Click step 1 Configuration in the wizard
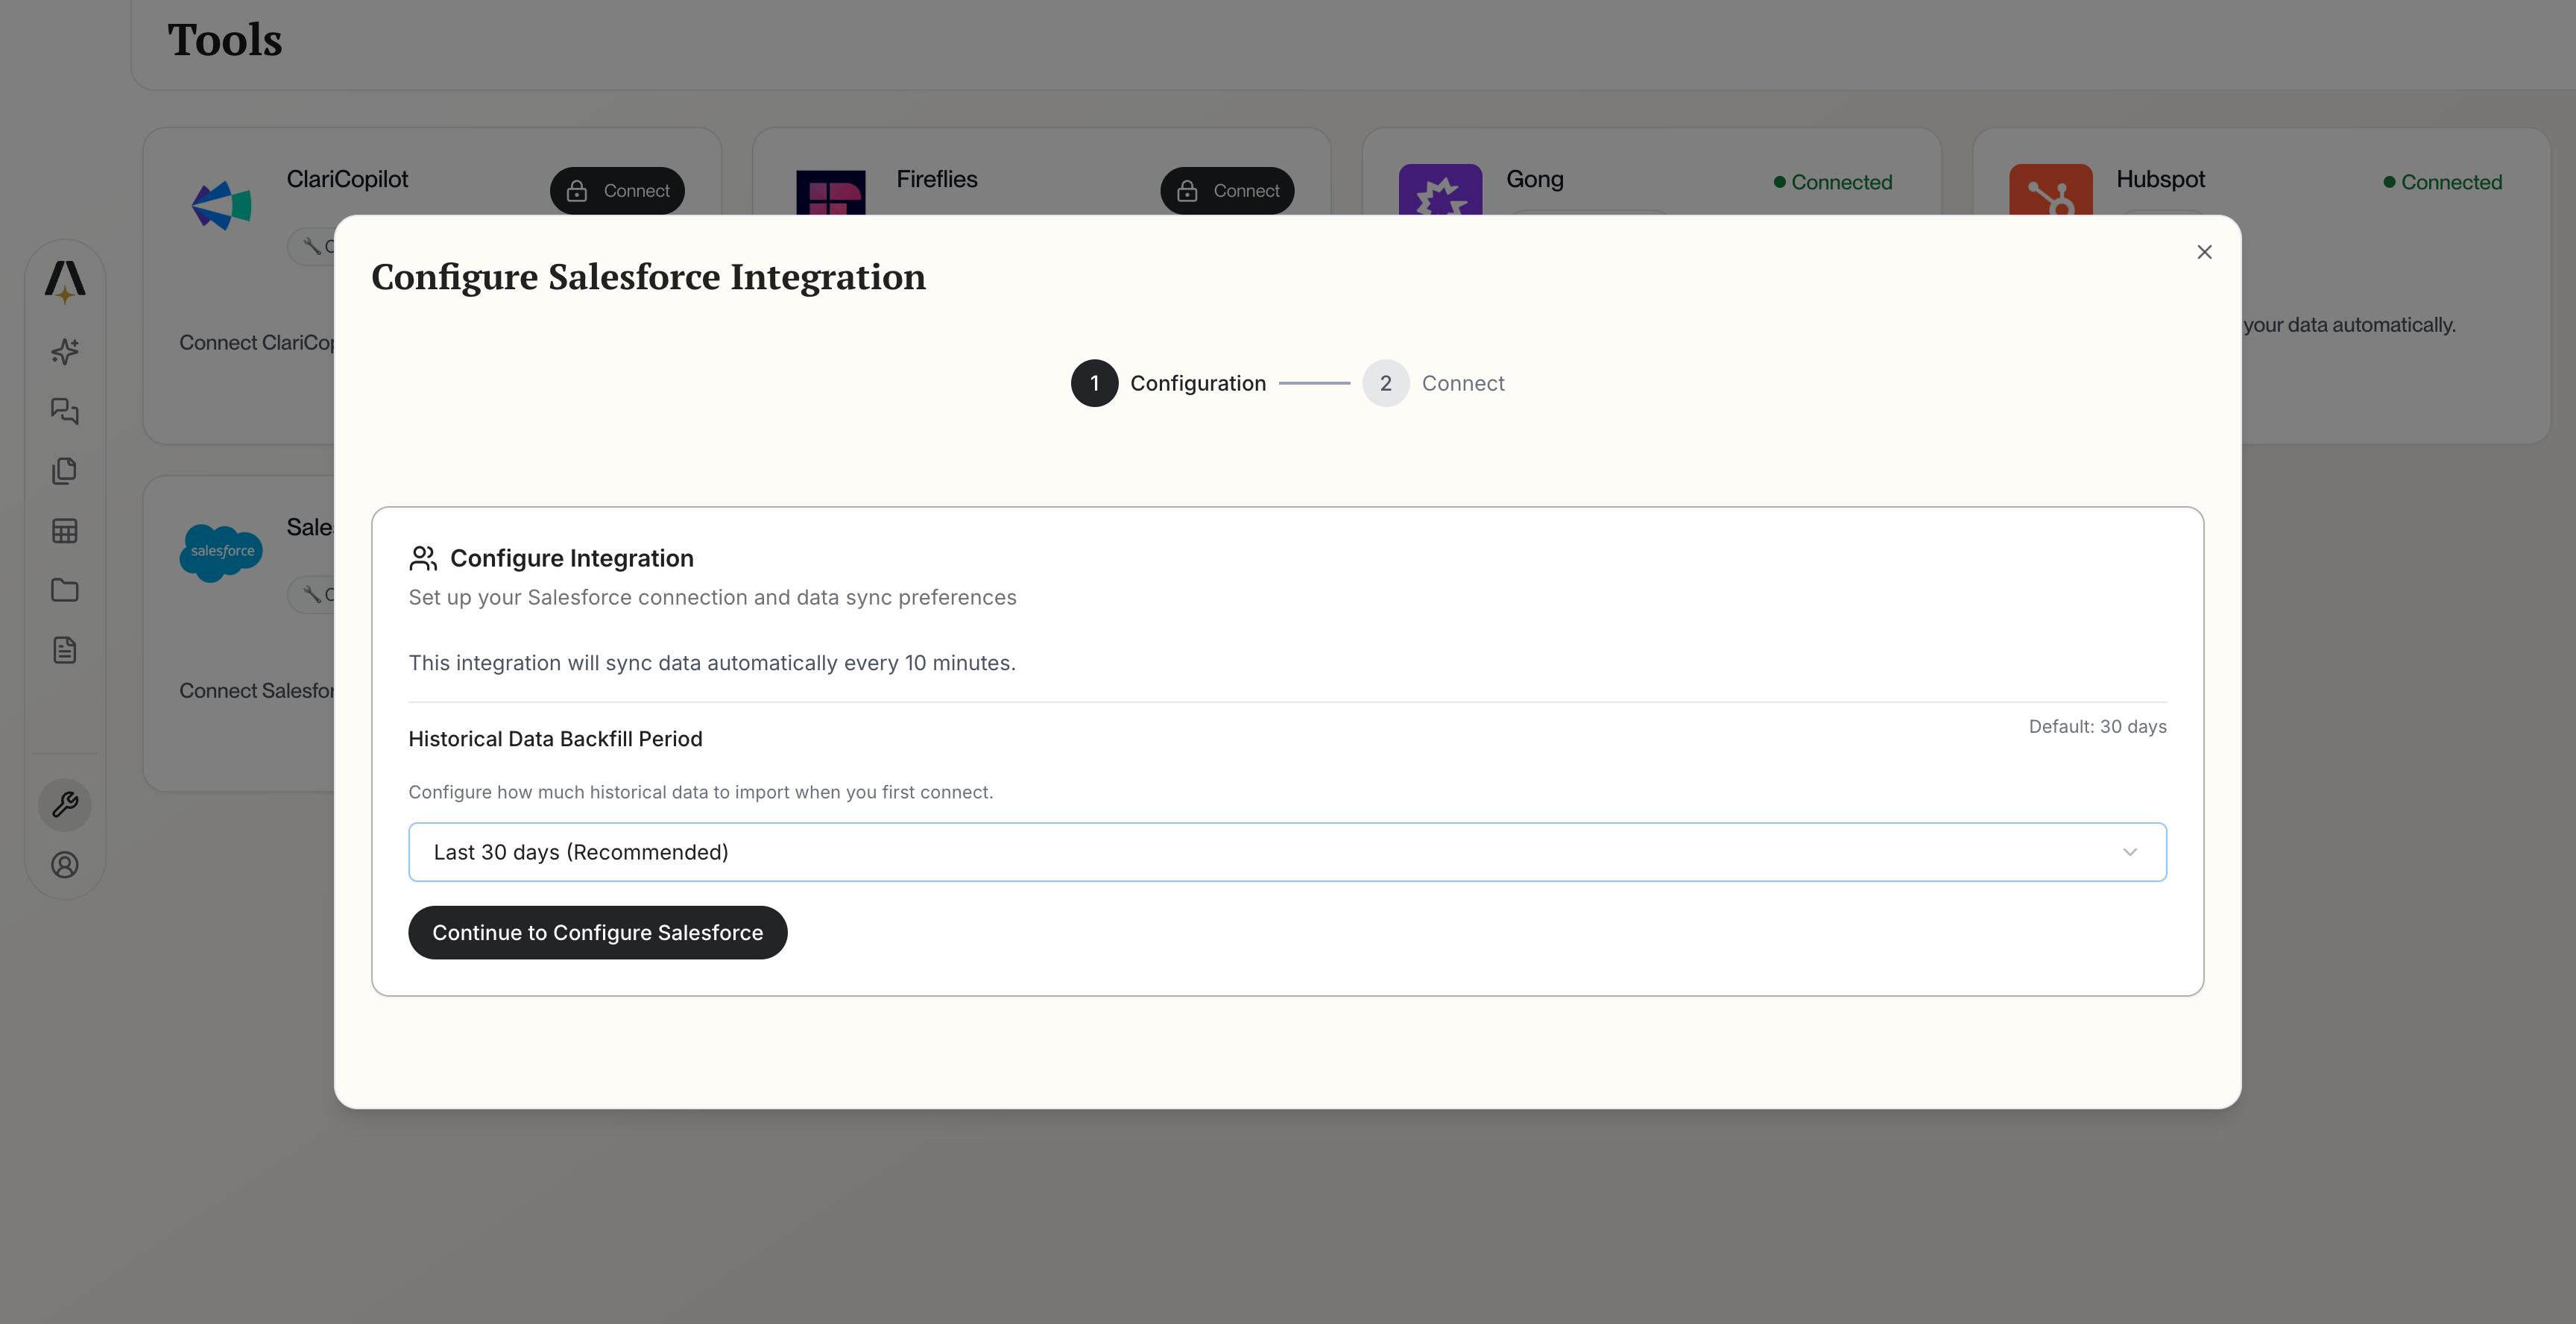 point(1094,383)
